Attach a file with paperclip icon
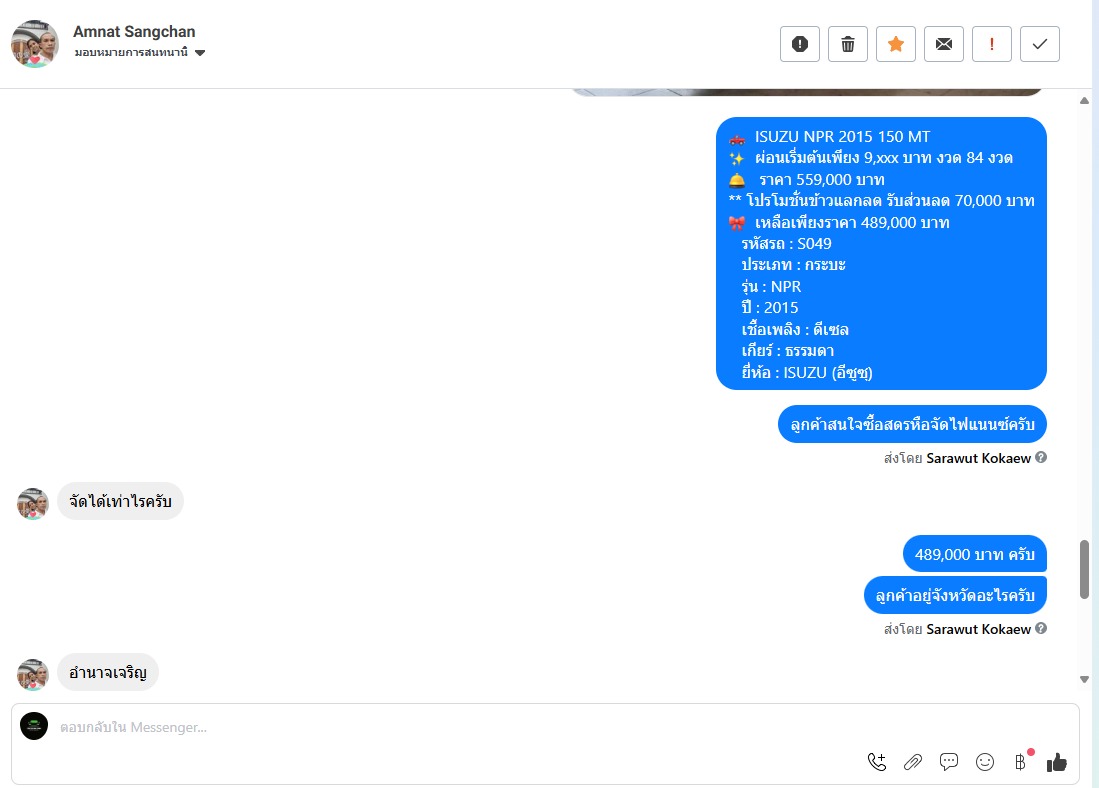The width and height of the screenshot is (1099, 788). tap(913, 762)
